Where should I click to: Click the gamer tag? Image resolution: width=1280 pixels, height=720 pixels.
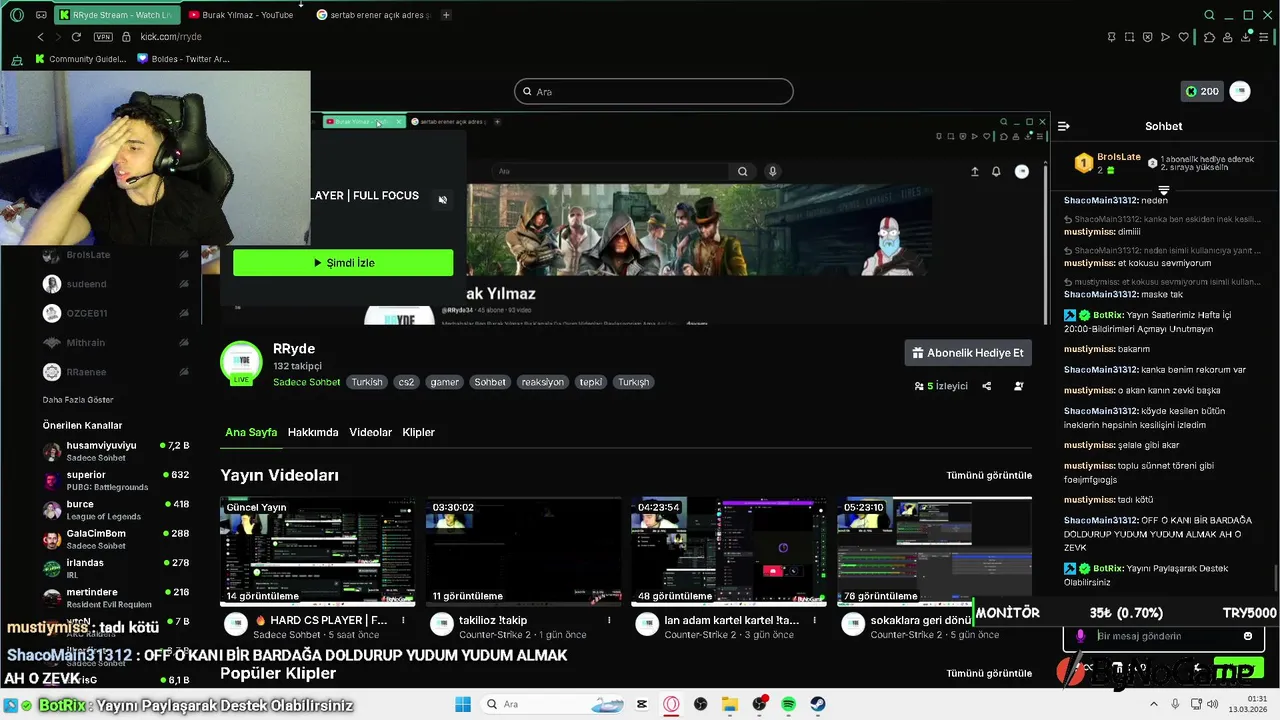[x=445, y=382]
